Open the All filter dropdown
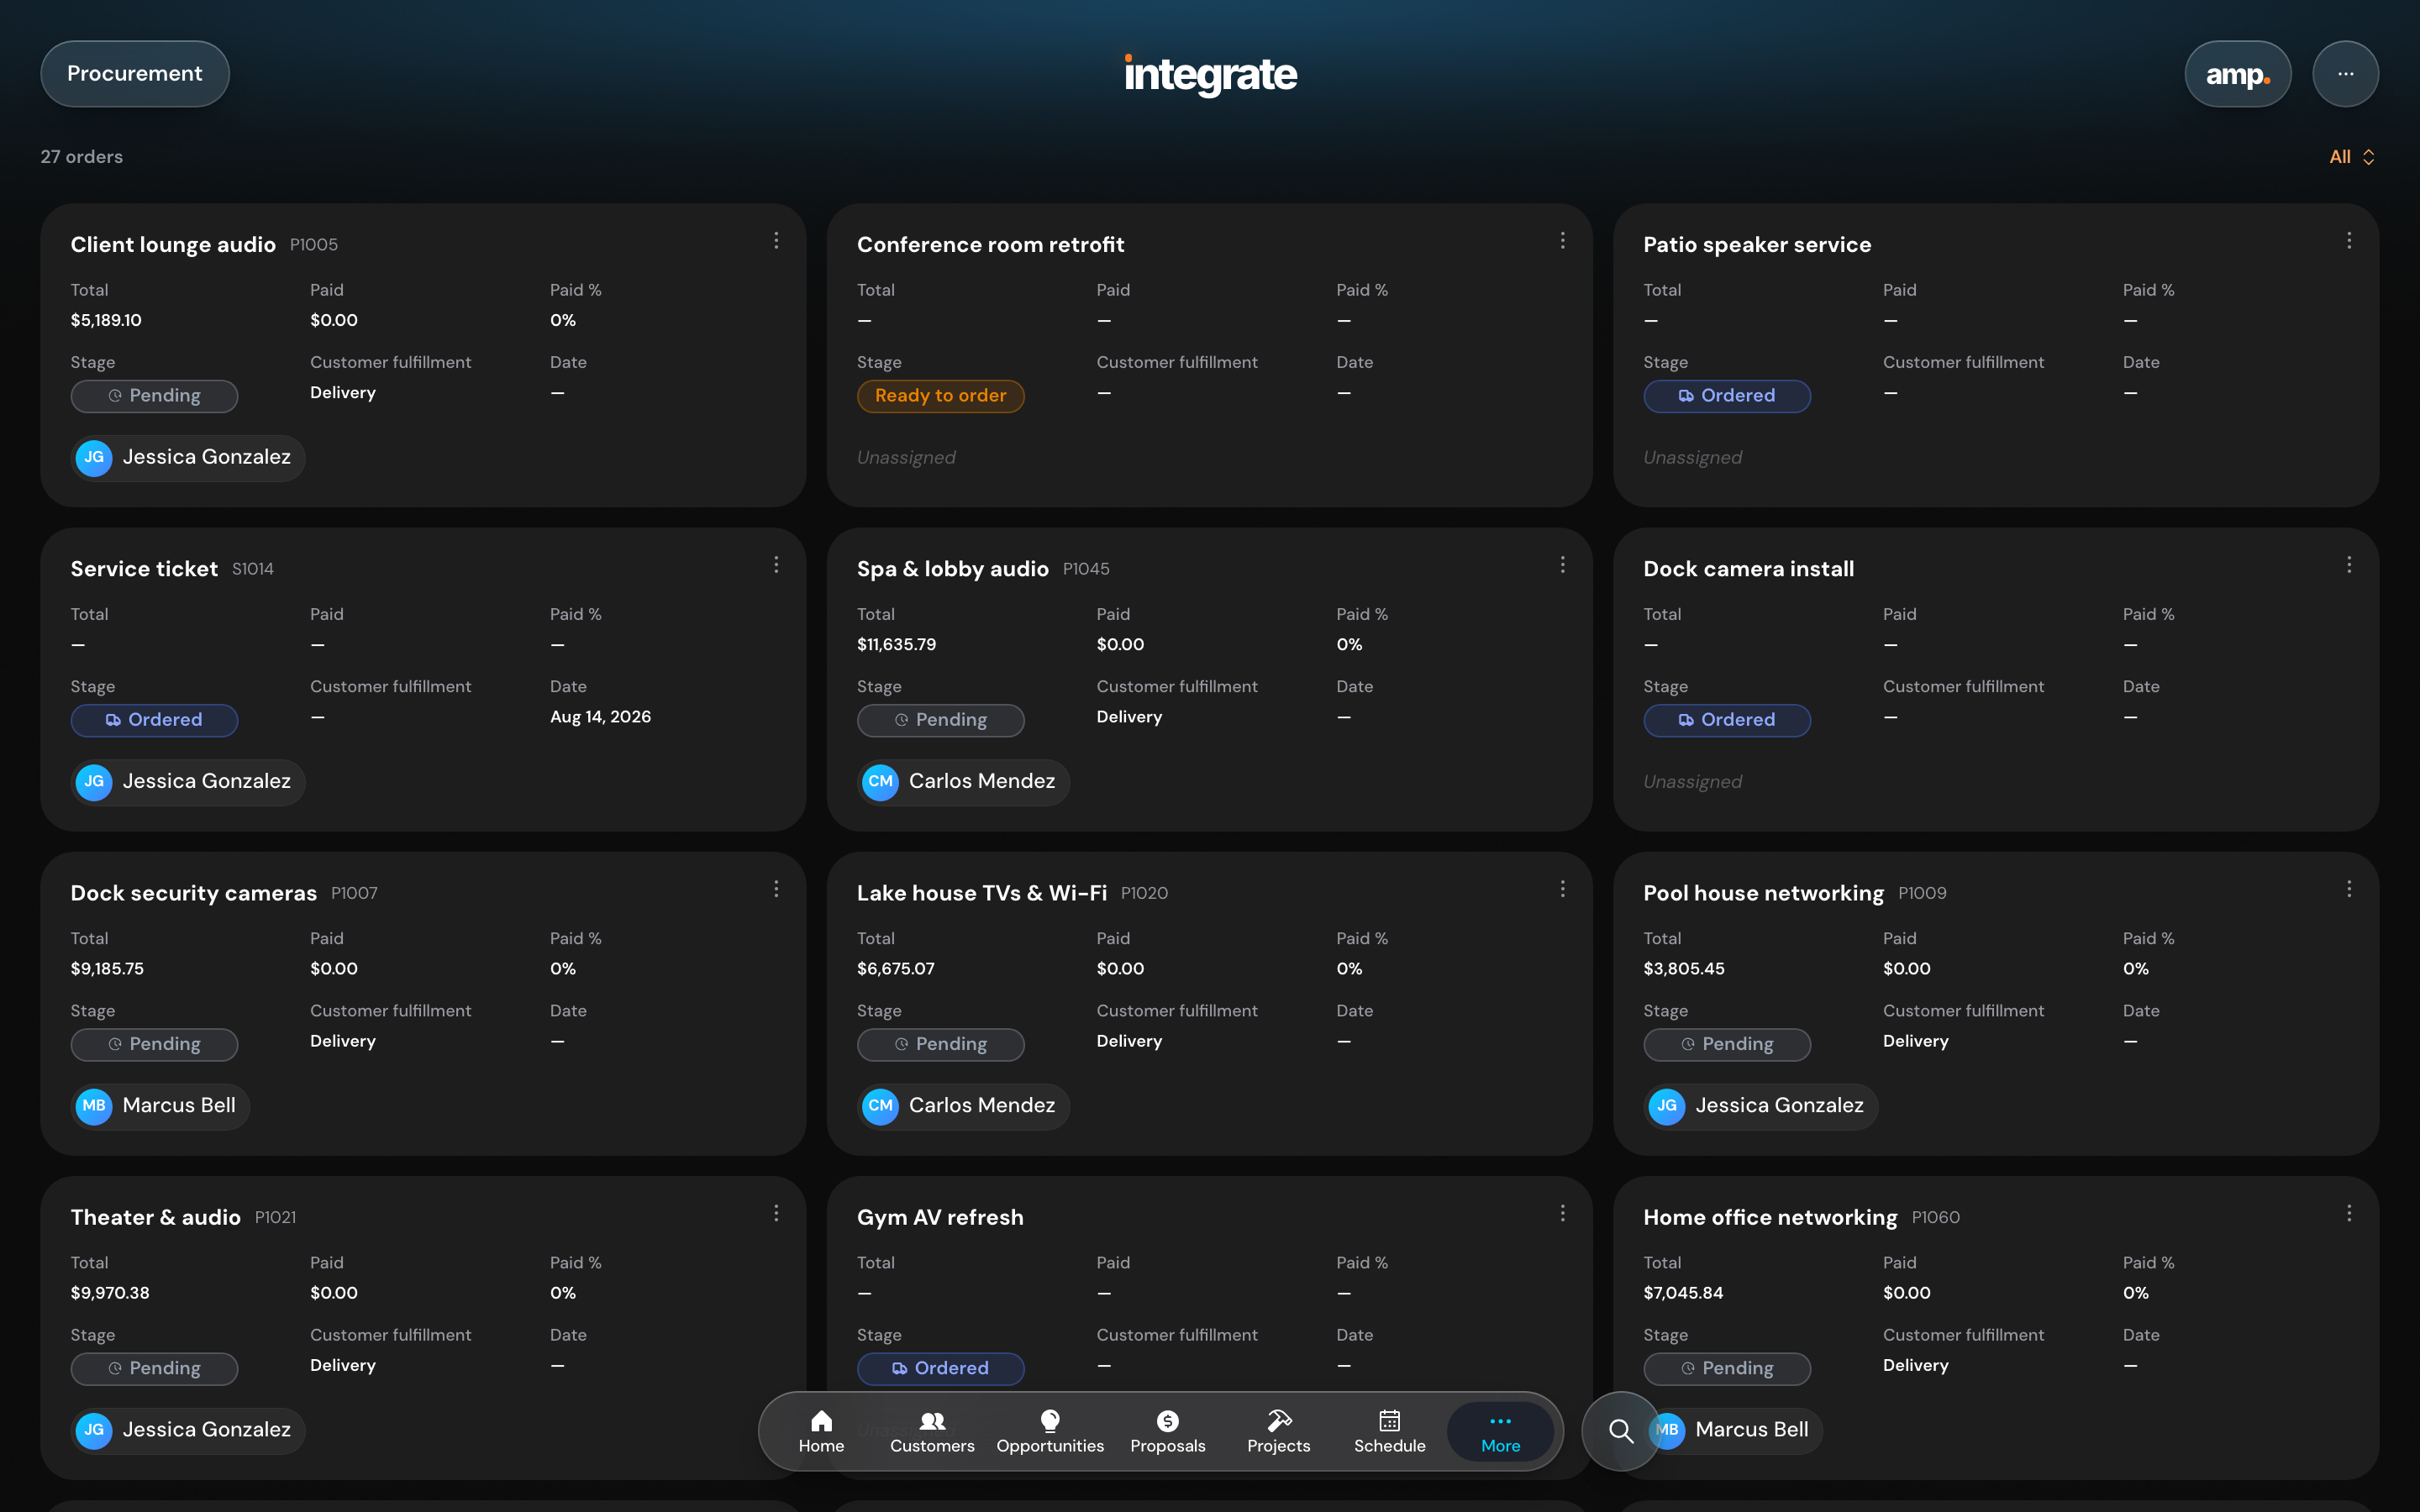The image size is (2420, 1512). coord(2351,157)
